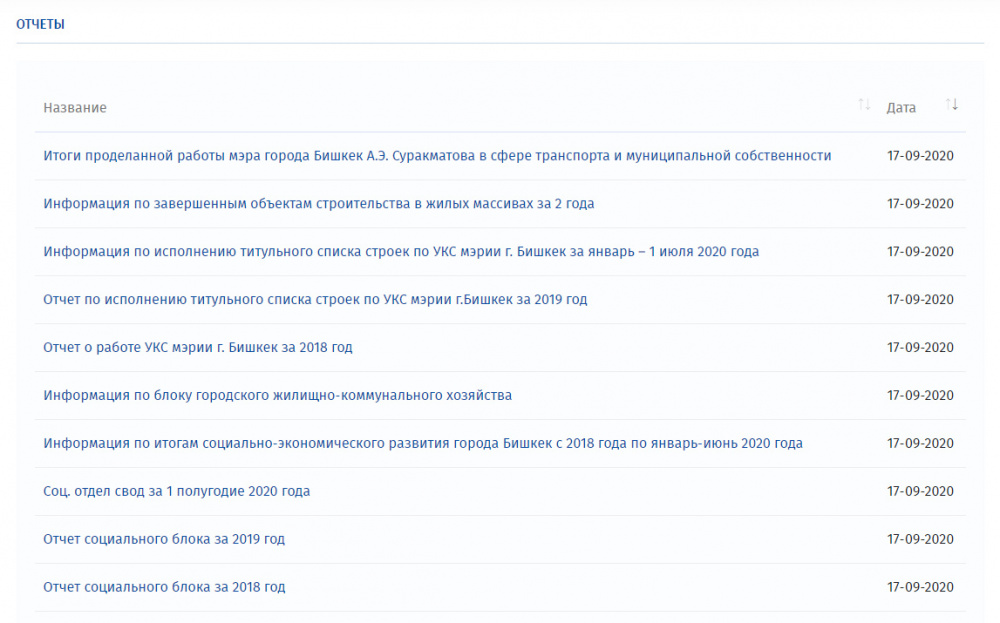Sort reports by Дата column header
Screen dimensions: 1000x623
point(901,107)
